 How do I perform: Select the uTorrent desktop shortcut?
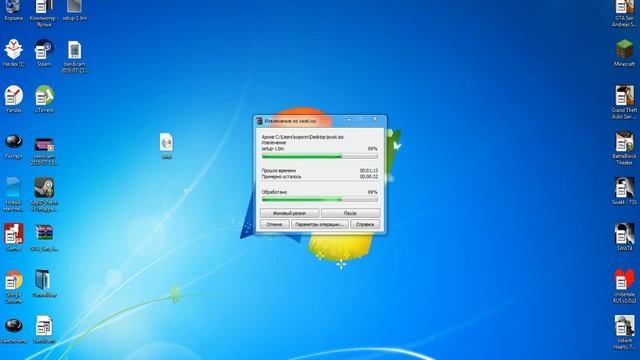pyautogui.click(x=44, y=99)
